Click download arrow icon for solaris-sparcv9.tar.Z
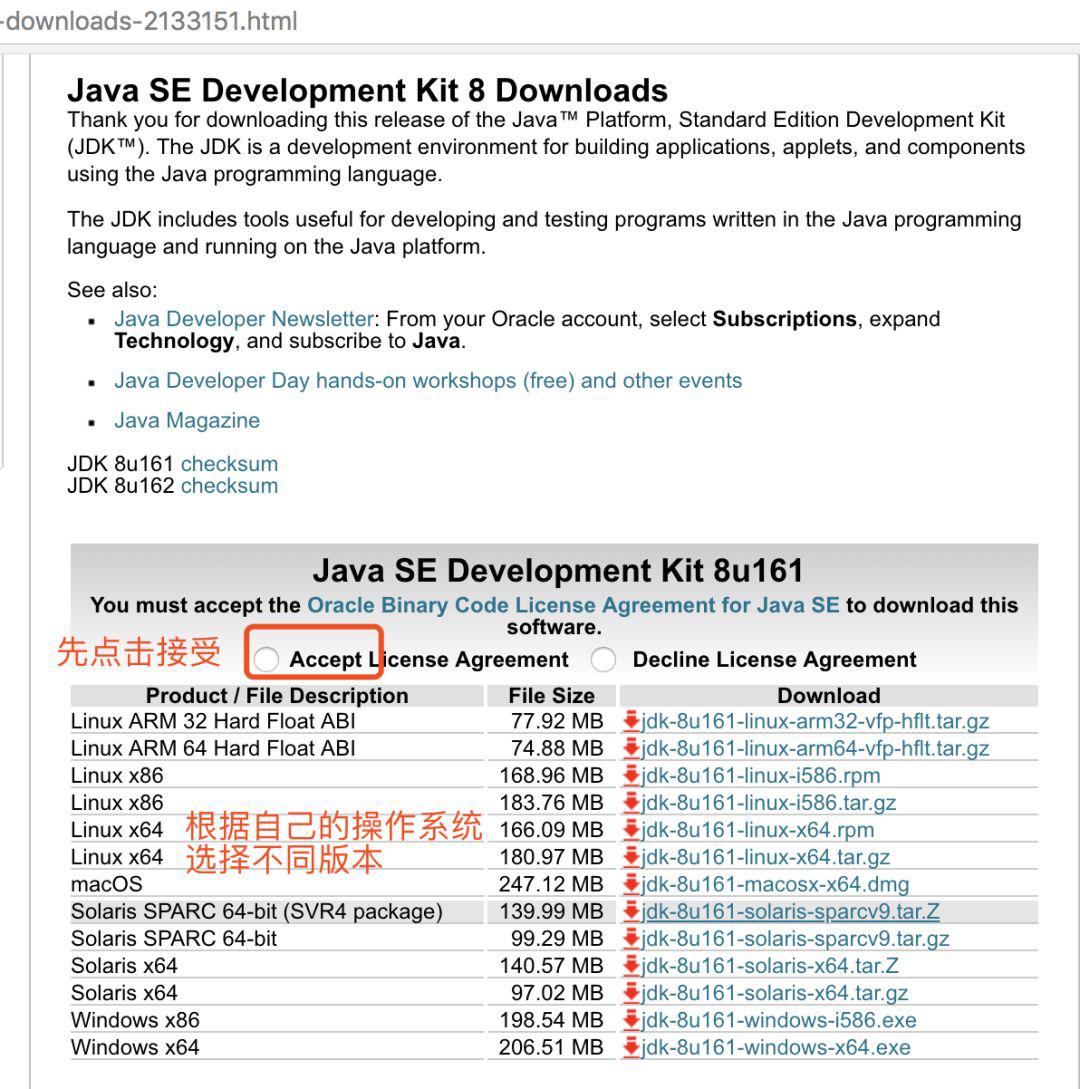1080x1089 pixels. click(631, 911)
